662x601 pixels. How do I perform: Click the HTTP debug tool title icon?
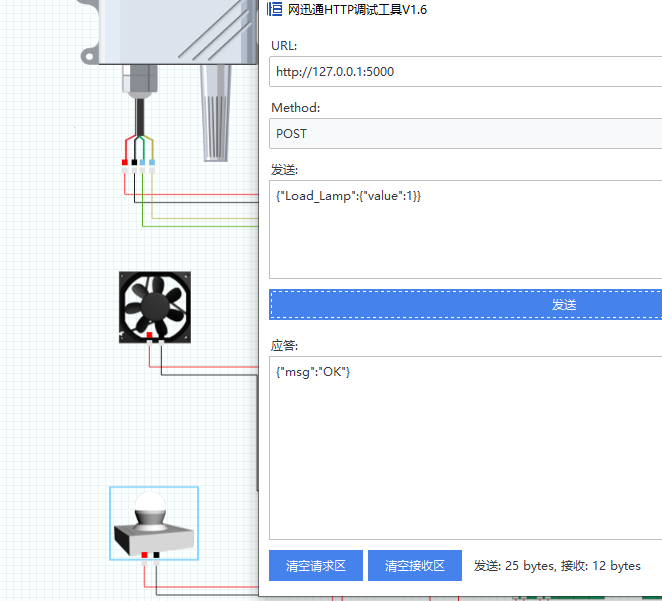click(x=274, y=9)
